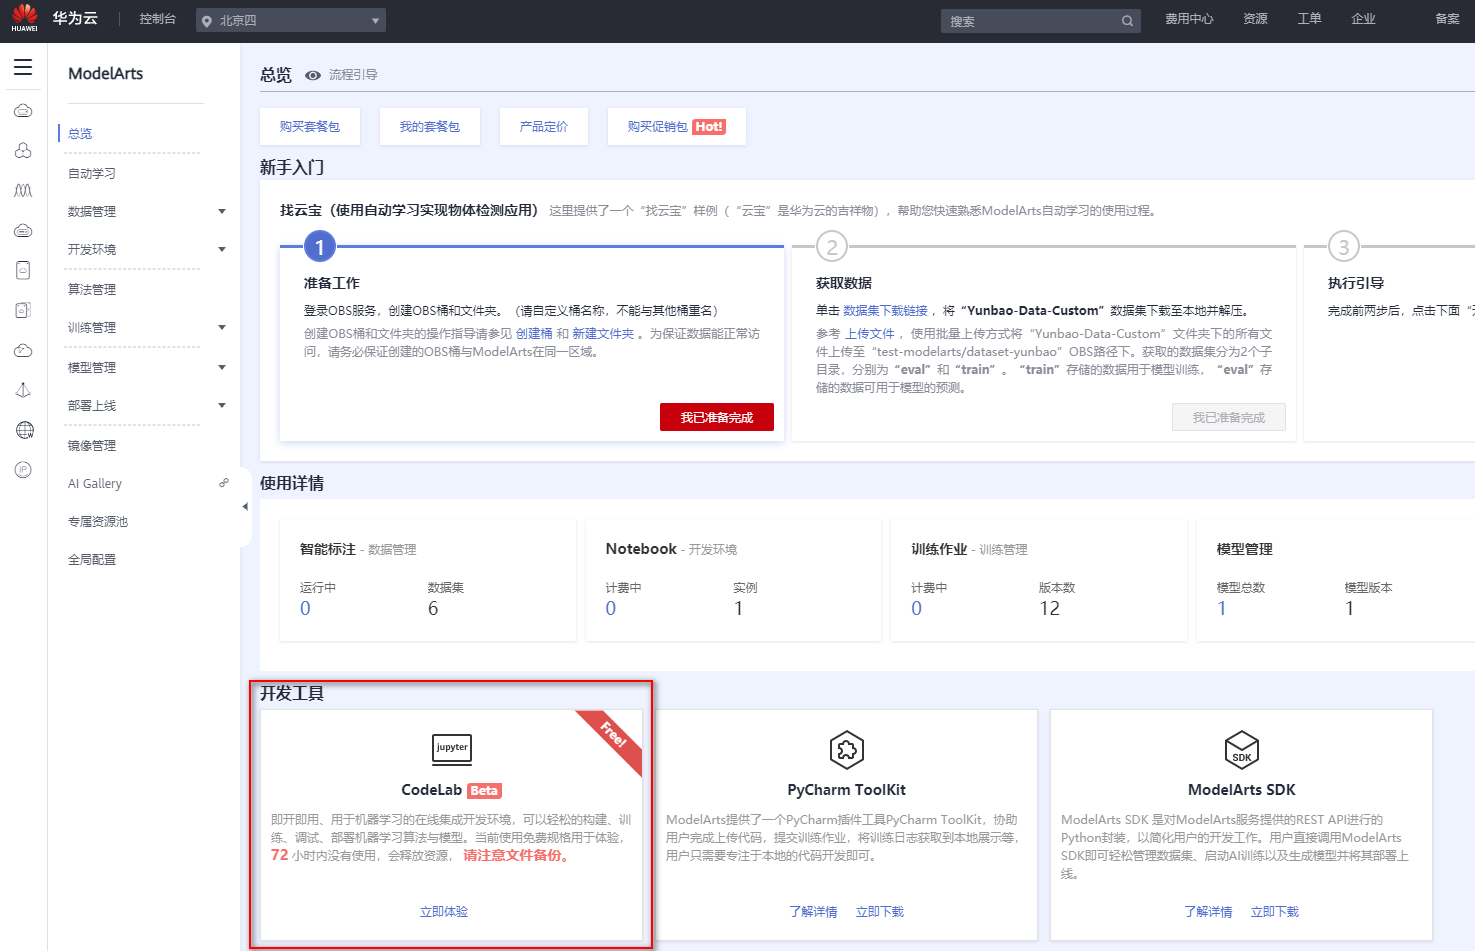The height and width of the screenshot is (951, 1475).
Task: Click the location pin in the region selector
Action: pyautogui.click(x=207, y=21)
